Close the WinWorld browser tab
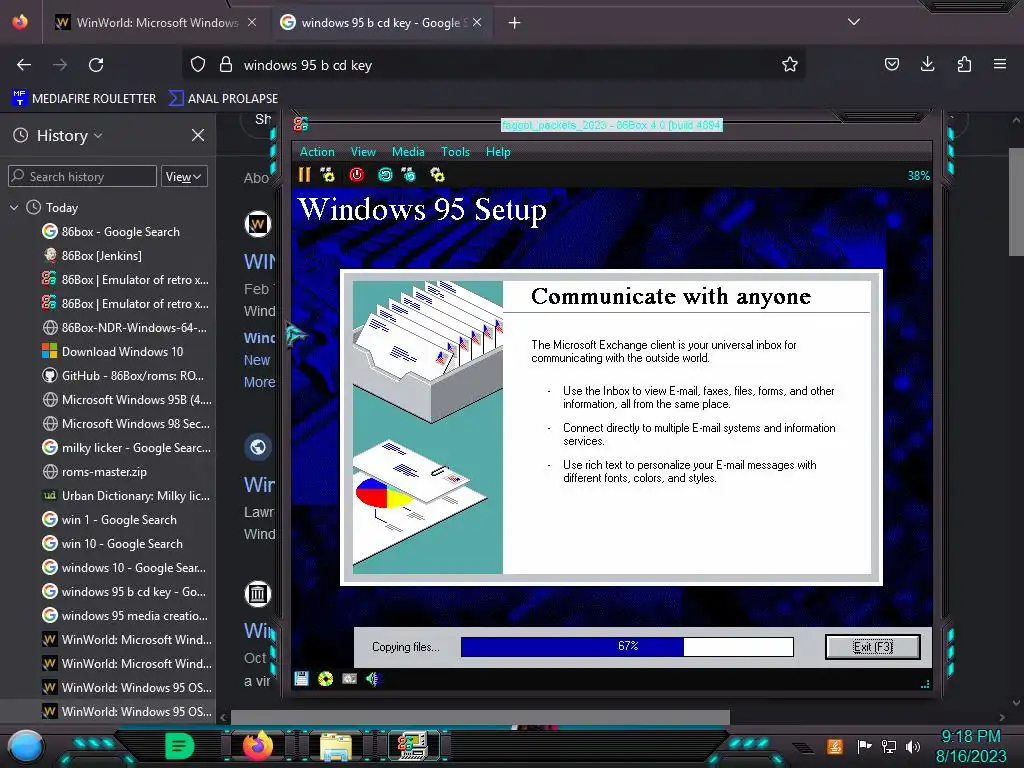This screenshot has width=1024, height=768. tap(252, 23)
